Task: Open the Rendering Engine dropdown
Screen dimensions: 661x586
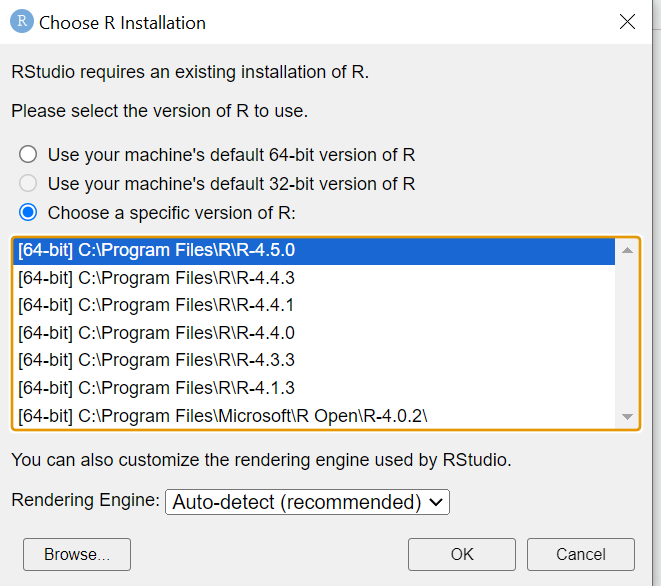Action: pyautogui.click(x=307, y=502)
